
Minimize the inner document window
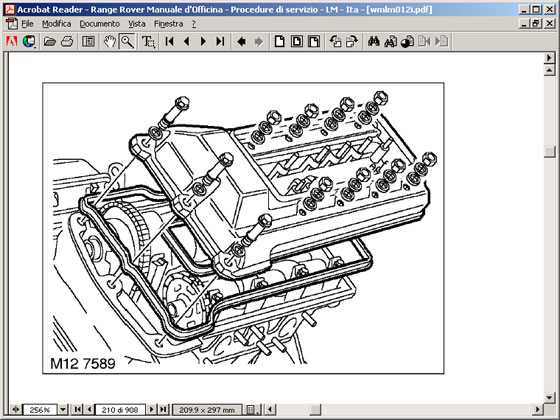tap(524, 24)
